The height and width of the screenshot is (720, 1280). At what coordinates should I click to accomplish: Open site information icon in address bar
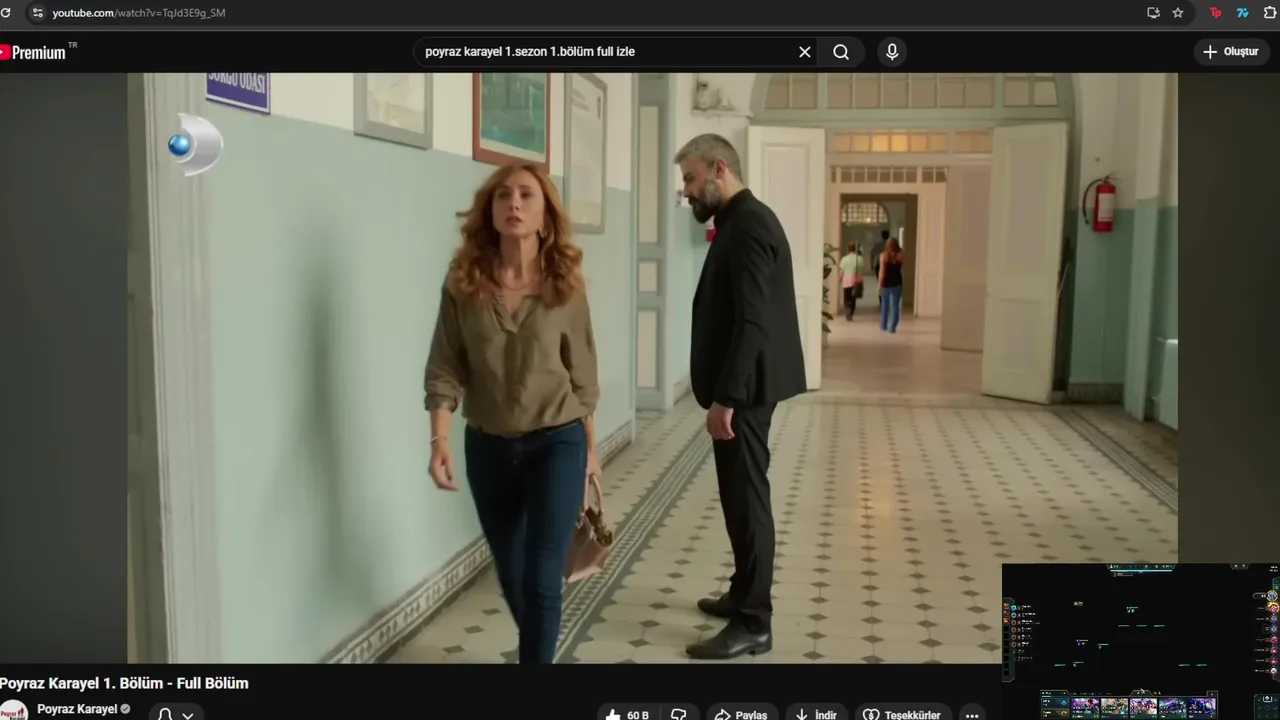(x=37, y=13)
